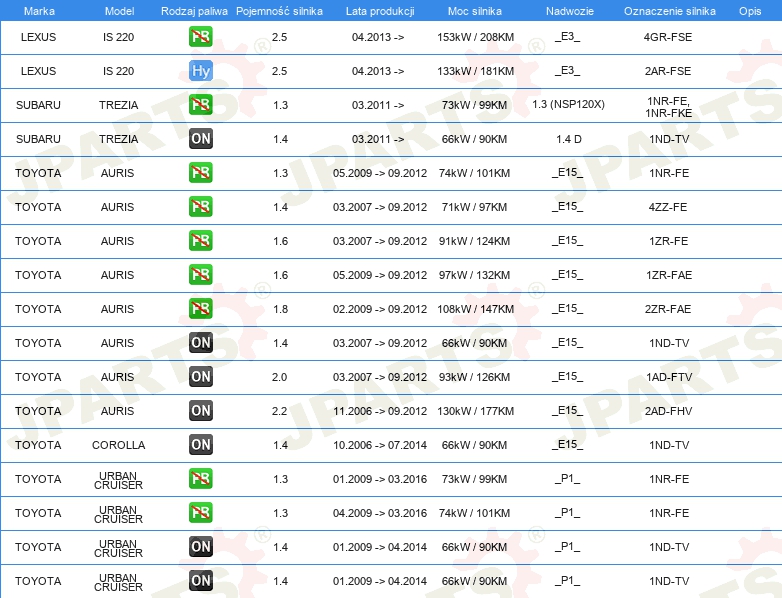Select engine code 2ZR-FAE

pos(668,309)
